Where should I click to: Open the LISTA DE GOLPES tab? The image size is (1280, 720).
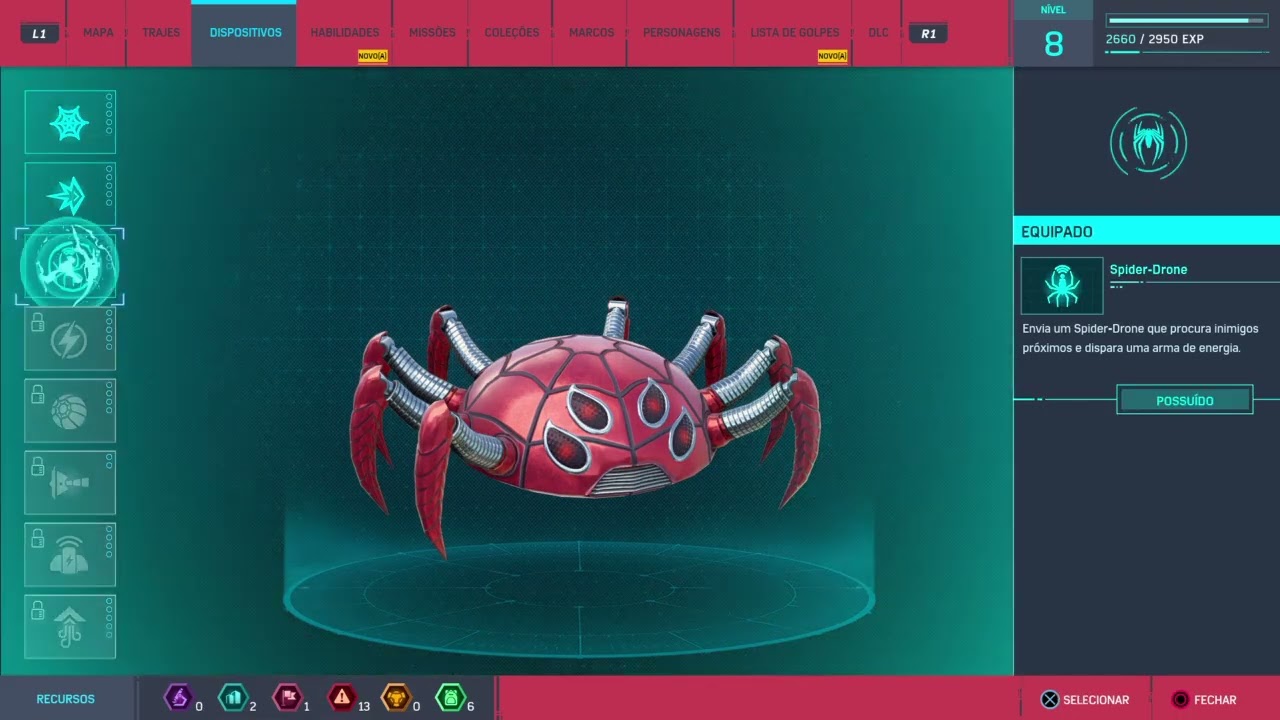[x=795, y=33]
